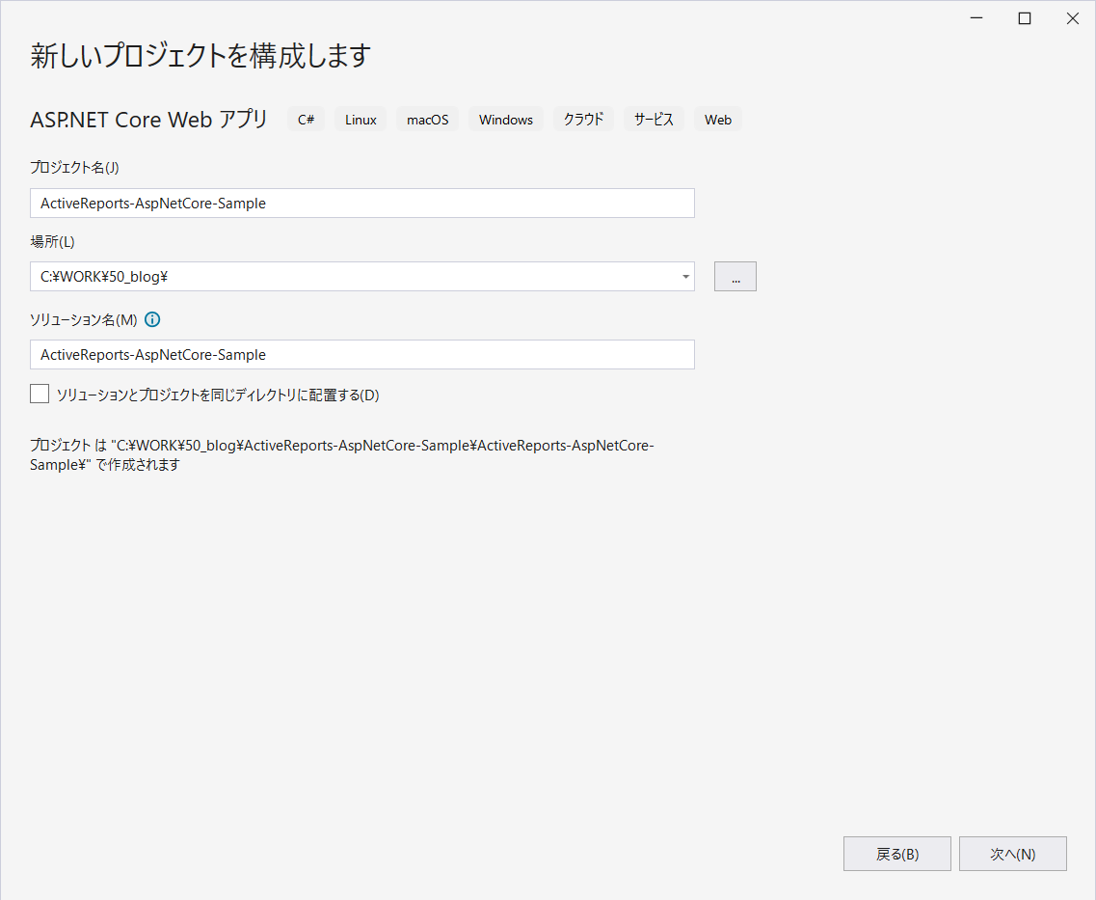Click the Windows tag
Viewport: 1096px width, 900px height.
coord(506,119)
